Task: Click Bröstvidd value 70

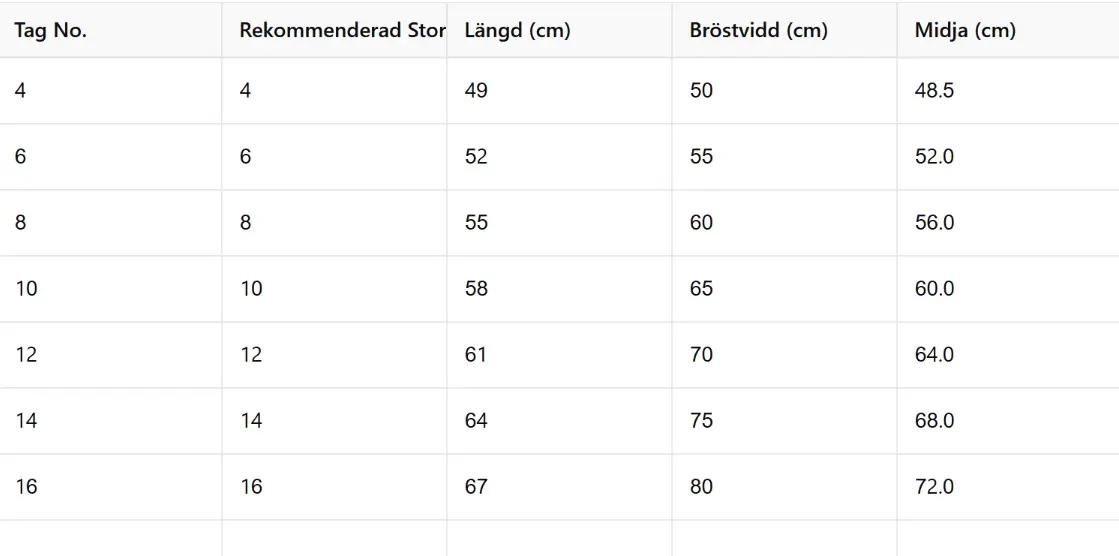Action: (x=701, y=354)
